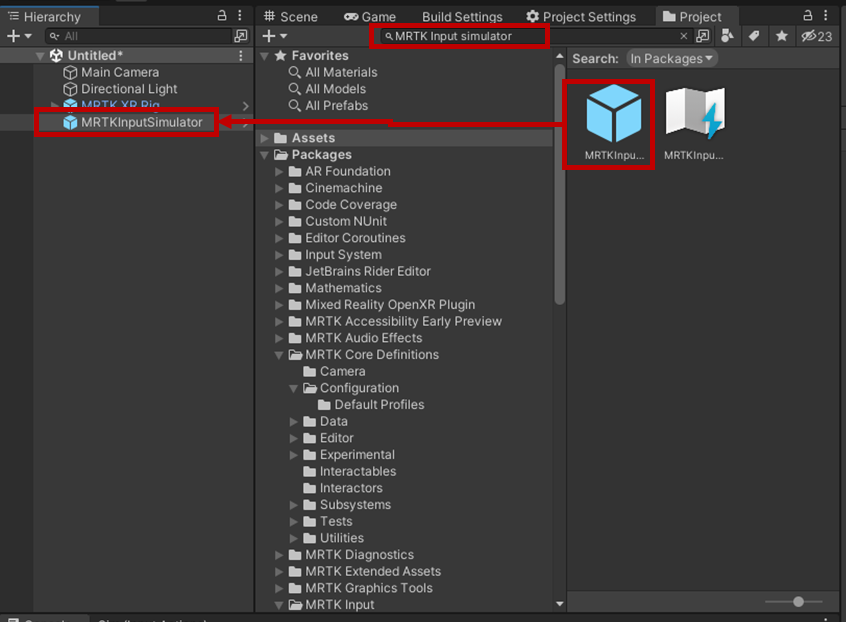Toggle the Project panel lock icon
The image size is (846, 622).
(x=808, y=15)
